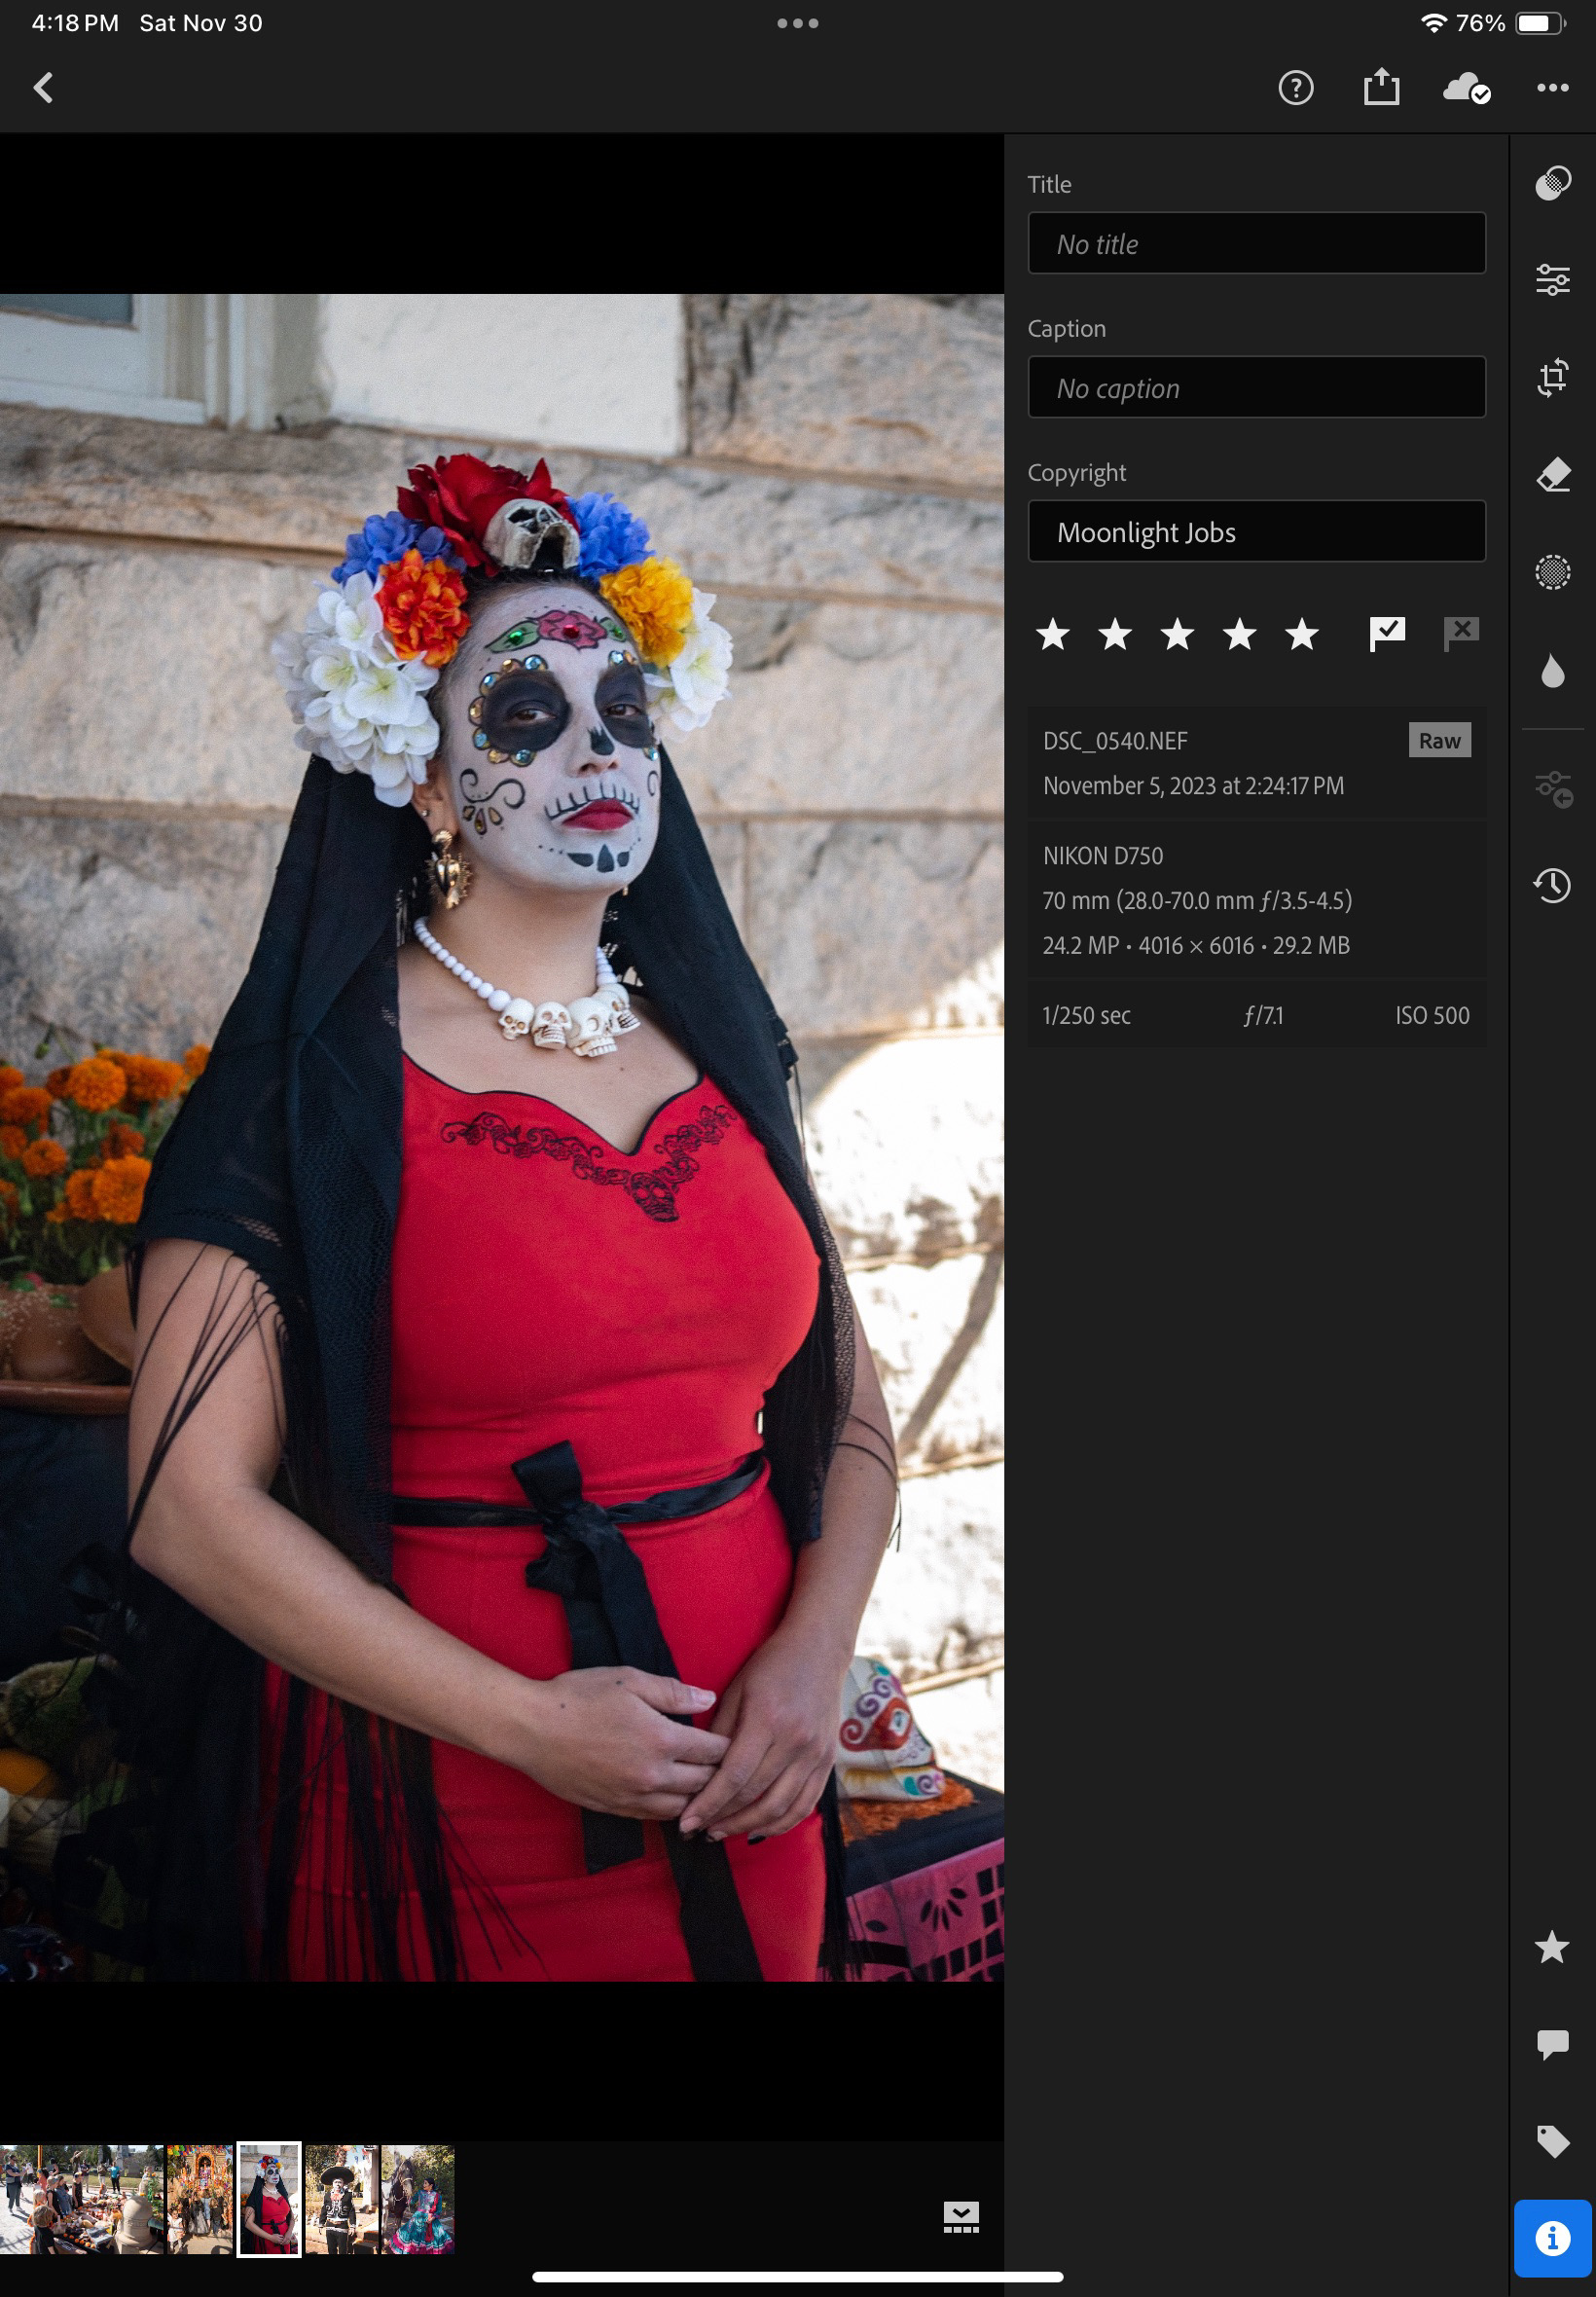1596x2297 pixels.
Task: Tap the share export icon
Action: (1381, 87)
